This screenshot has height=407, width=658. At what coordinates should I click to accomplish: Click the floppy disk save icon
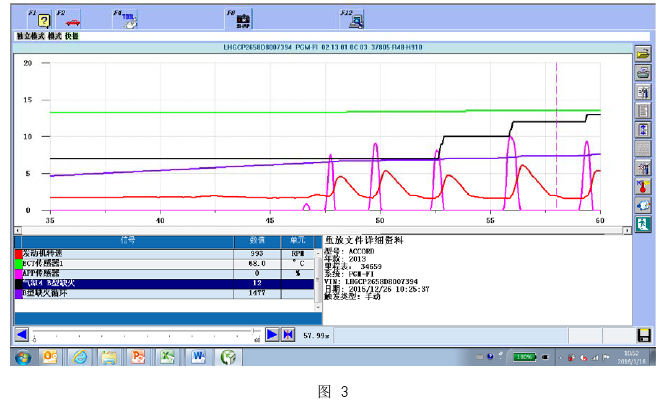point(643,334)
